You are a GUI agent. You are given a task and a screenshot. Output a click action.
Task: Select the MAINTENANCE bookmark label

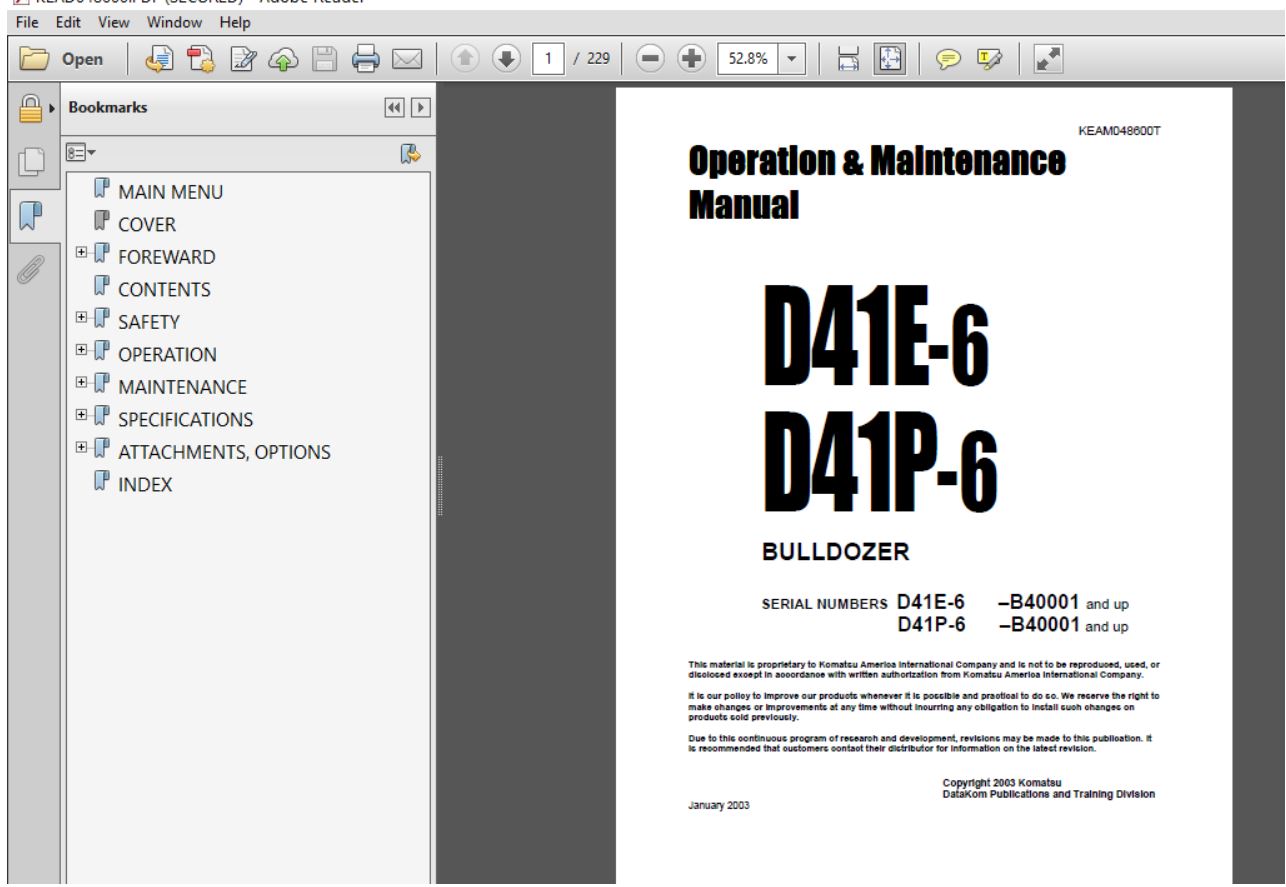tap(183, 387)
